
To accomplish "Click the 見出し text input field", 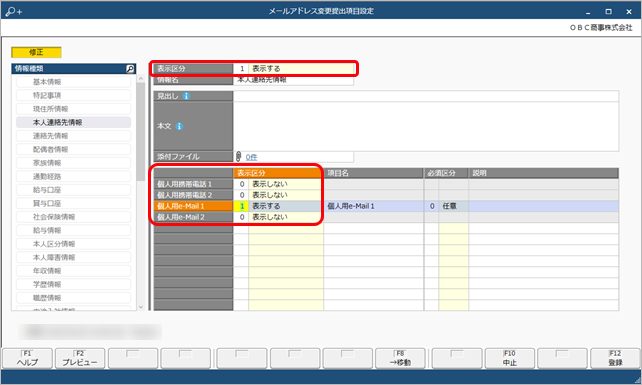I will click(x=426, y=96).
